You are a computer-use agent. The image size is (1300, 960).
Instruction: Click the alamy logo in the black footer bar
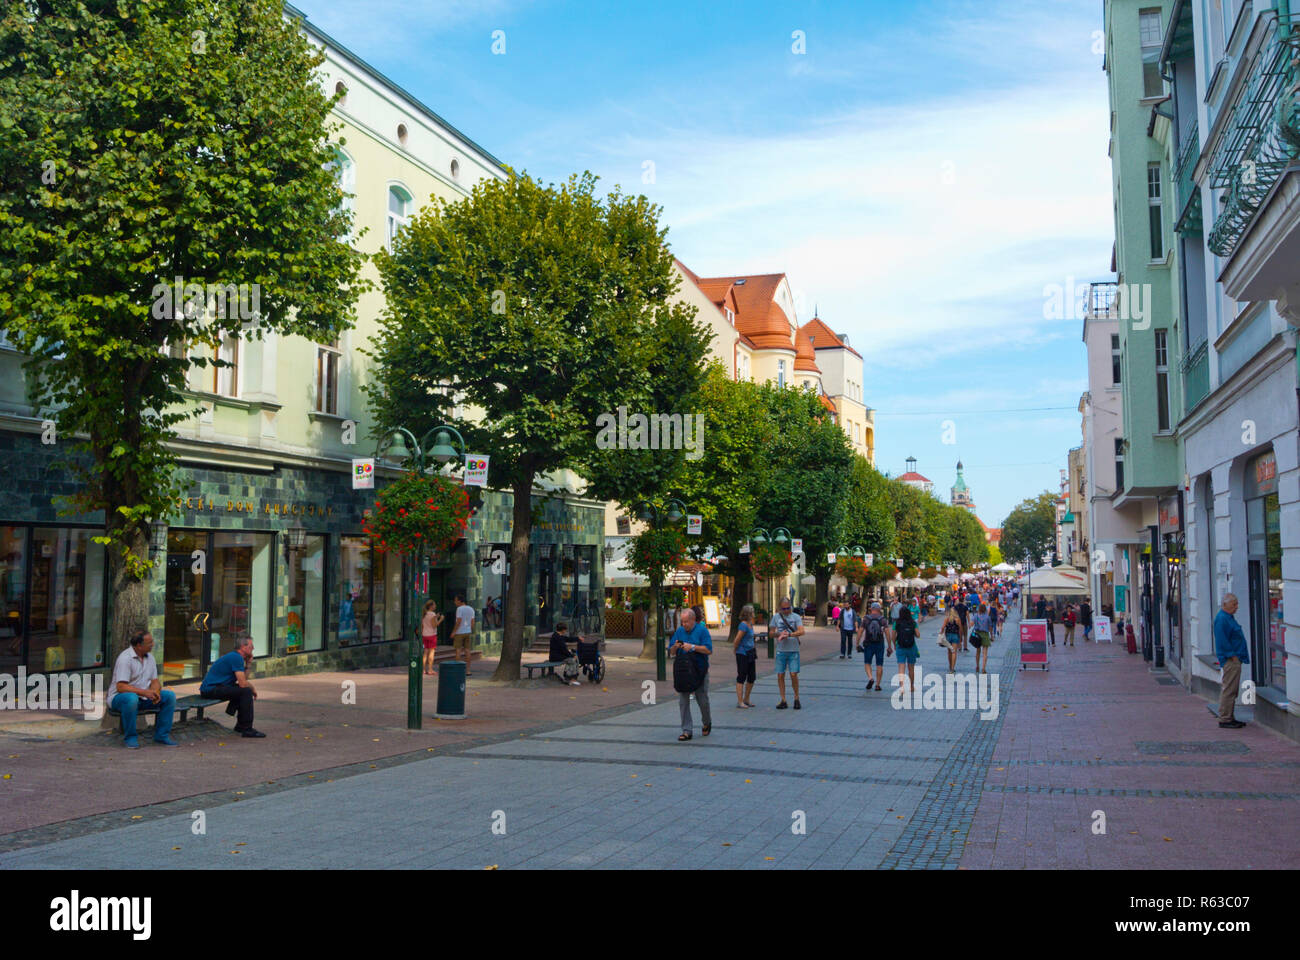[101, 914]
